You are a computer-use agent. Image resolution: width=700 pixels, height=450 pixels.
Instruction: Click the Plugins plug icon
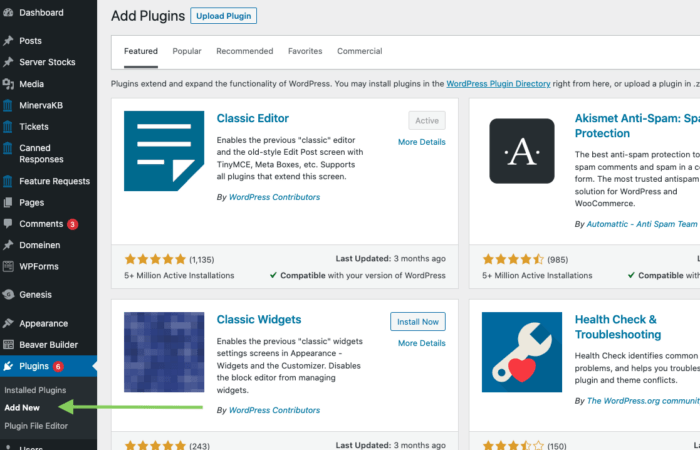coord(9,366)
